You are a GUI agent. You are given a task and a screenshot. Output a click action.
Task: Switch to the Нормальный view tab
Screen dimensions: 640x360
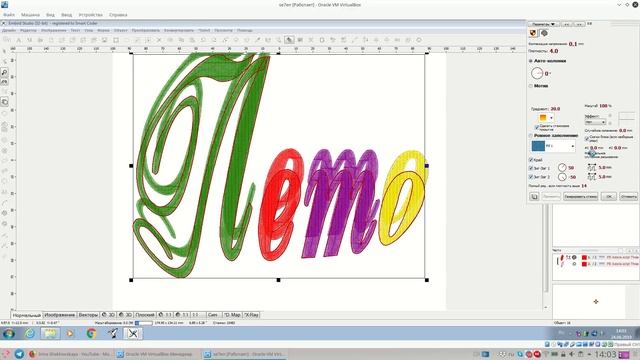click(x=27, y=315)
